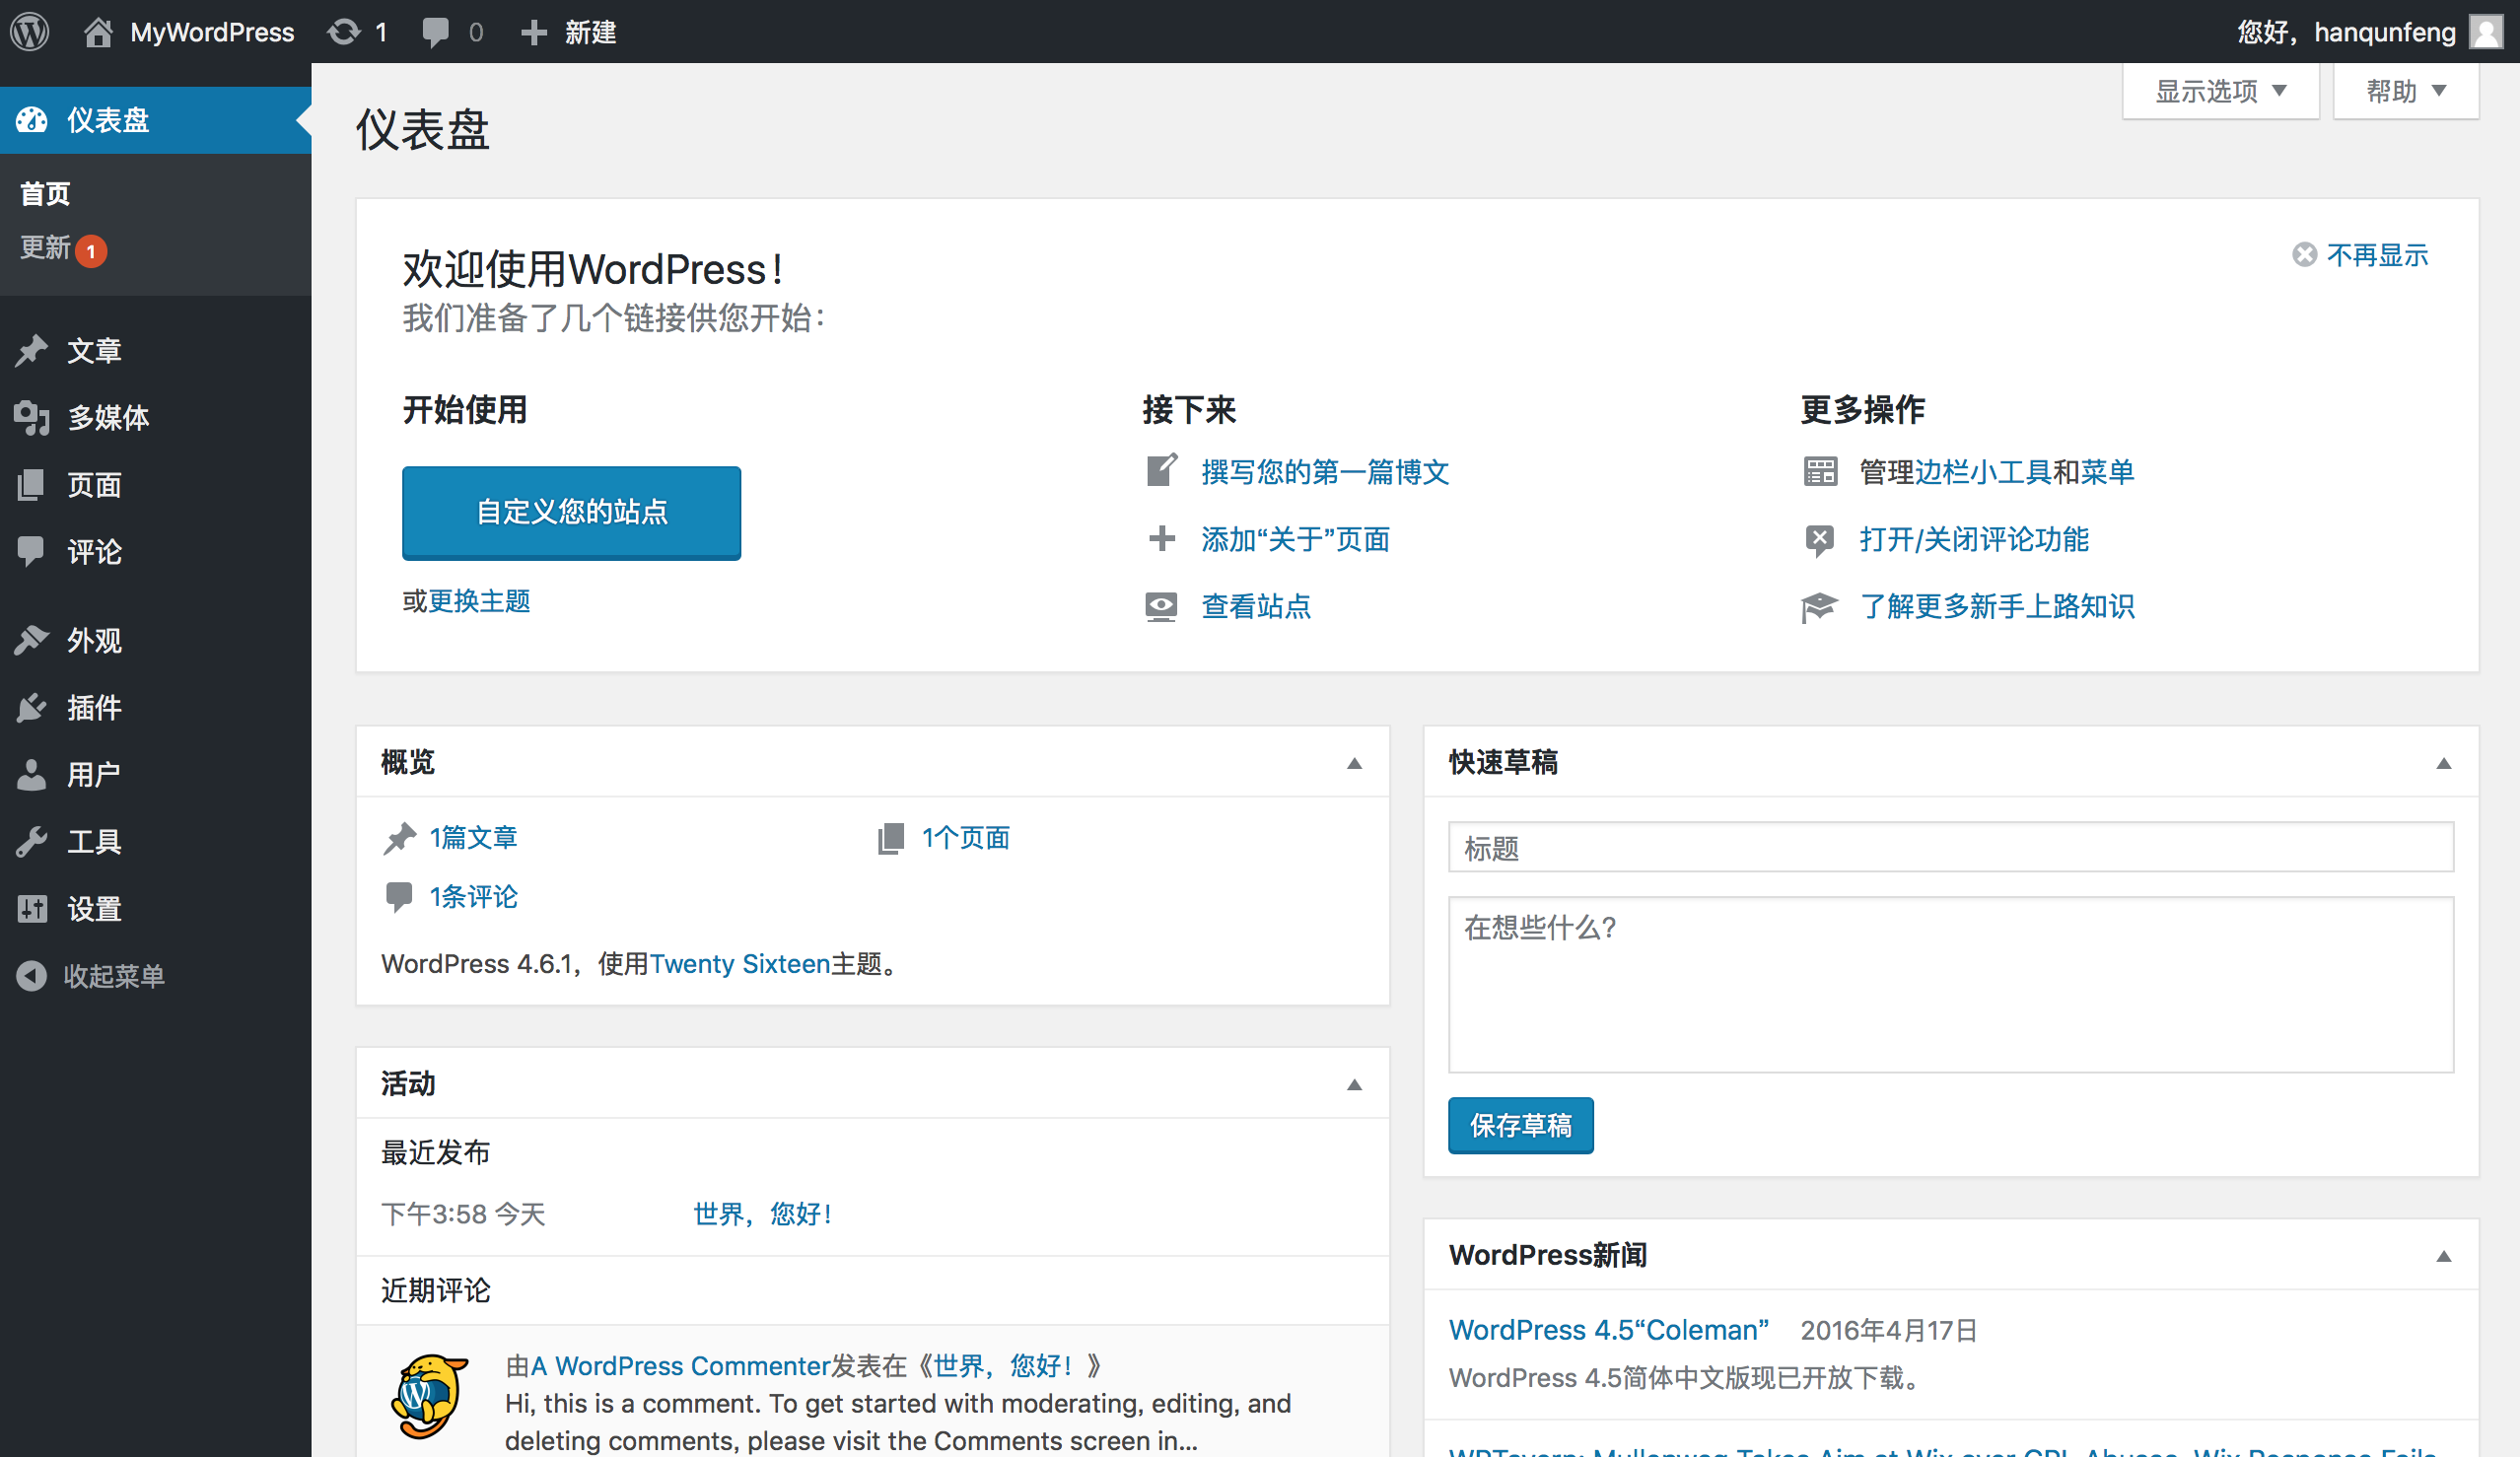Click the user avatar in the top right
Screen dimensions: 2520x1457
click(2485, 31)
